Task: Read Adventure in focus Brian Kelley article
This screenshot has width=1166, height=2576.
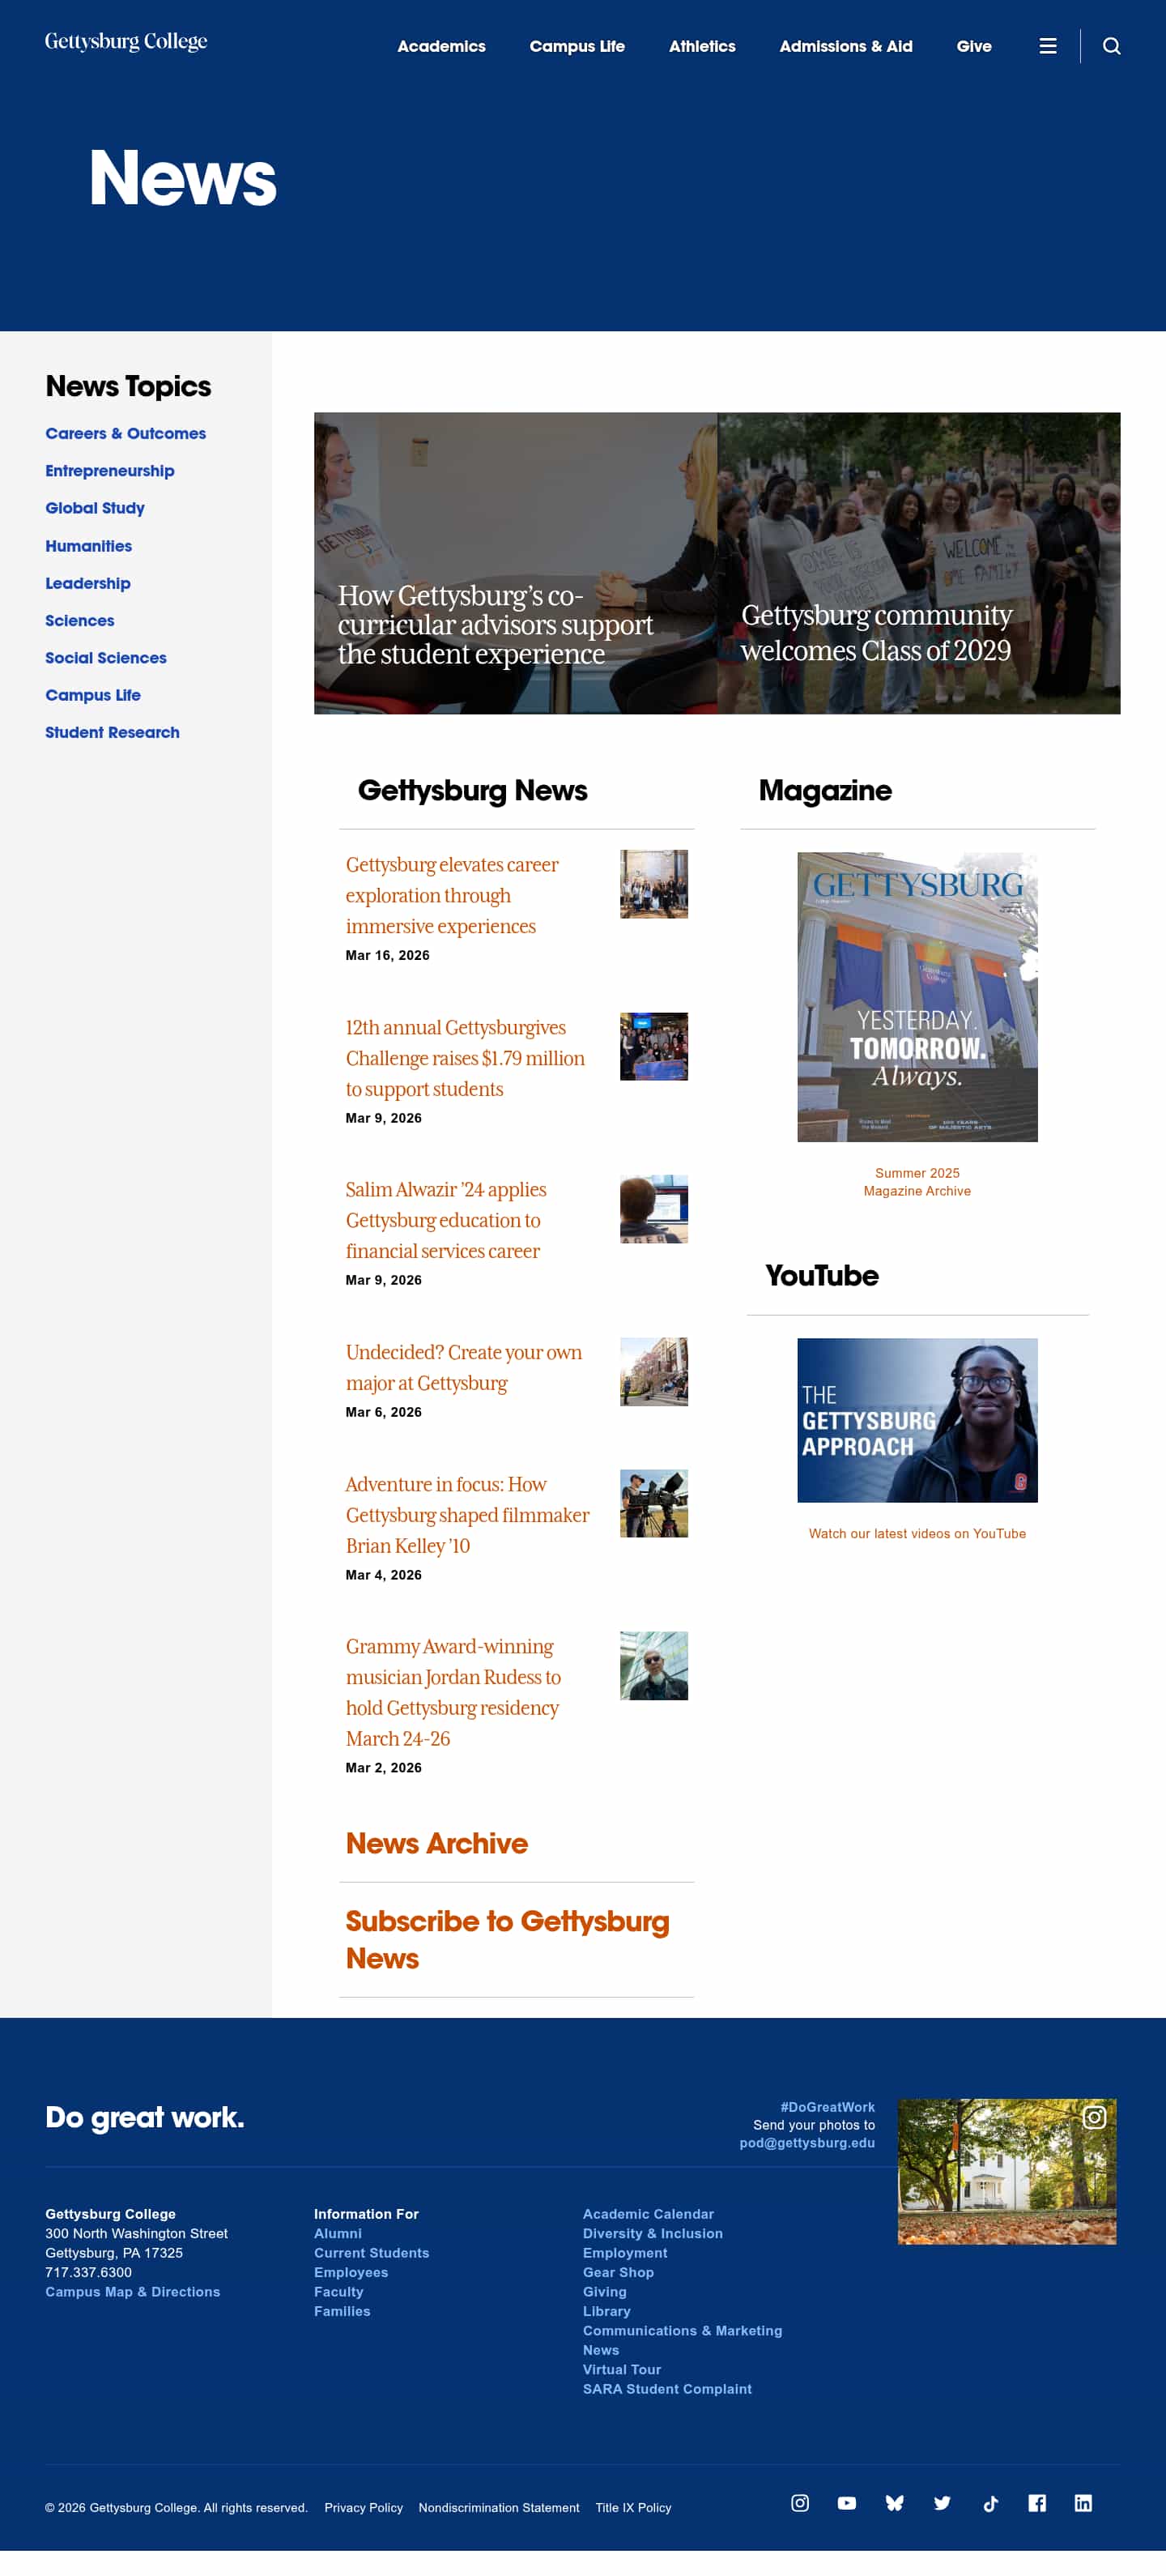Action: 467,1515
